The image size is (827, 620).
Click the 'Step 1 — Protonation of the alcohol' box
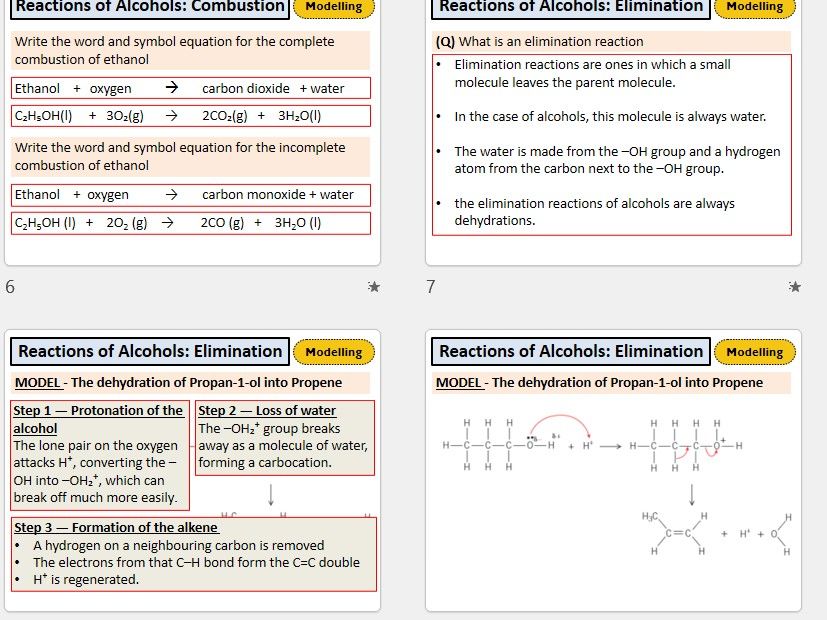[100, 455]
